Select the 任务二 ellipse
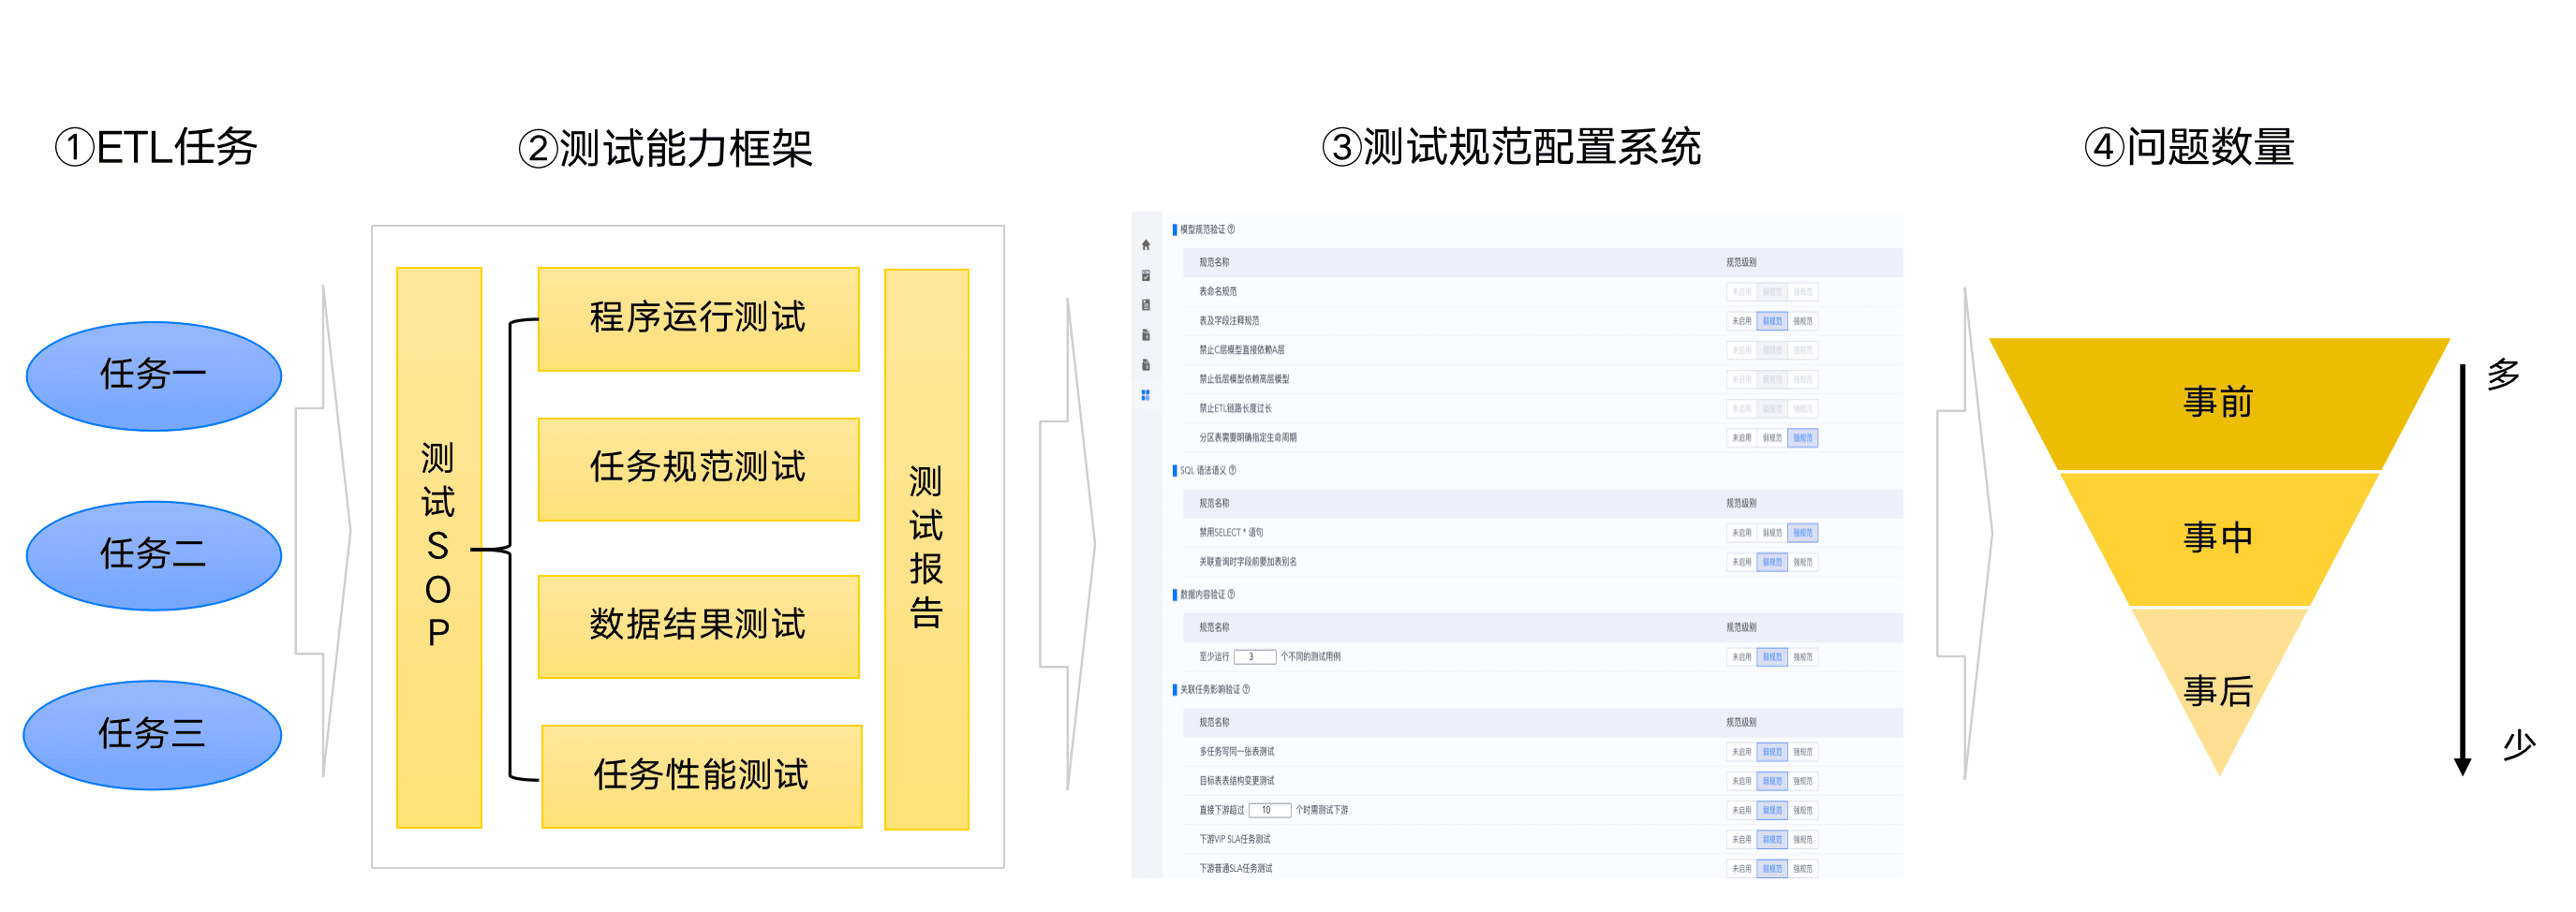Image resolution: width=2576 pixels, height=912 pixels. pos(154,556)
